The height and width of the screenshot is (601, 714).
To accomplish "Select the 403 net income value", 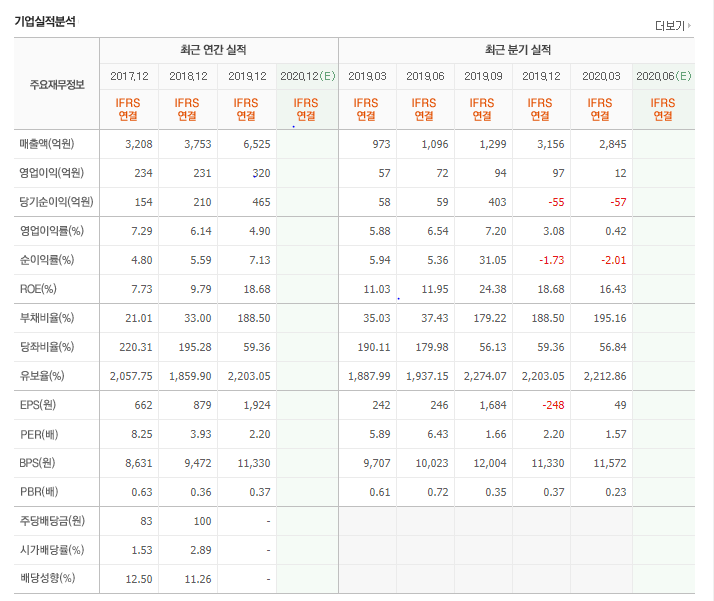I will (497, 202).
